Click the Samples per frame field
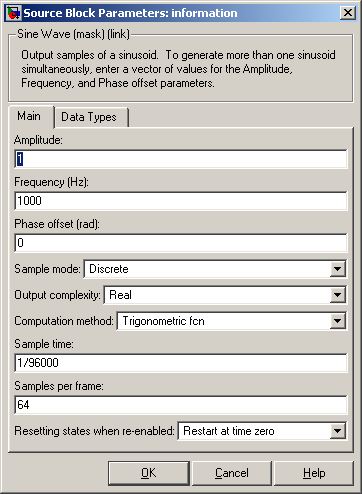Image resolution: width=362 pixels, height=494 pixels. [181, 405]
